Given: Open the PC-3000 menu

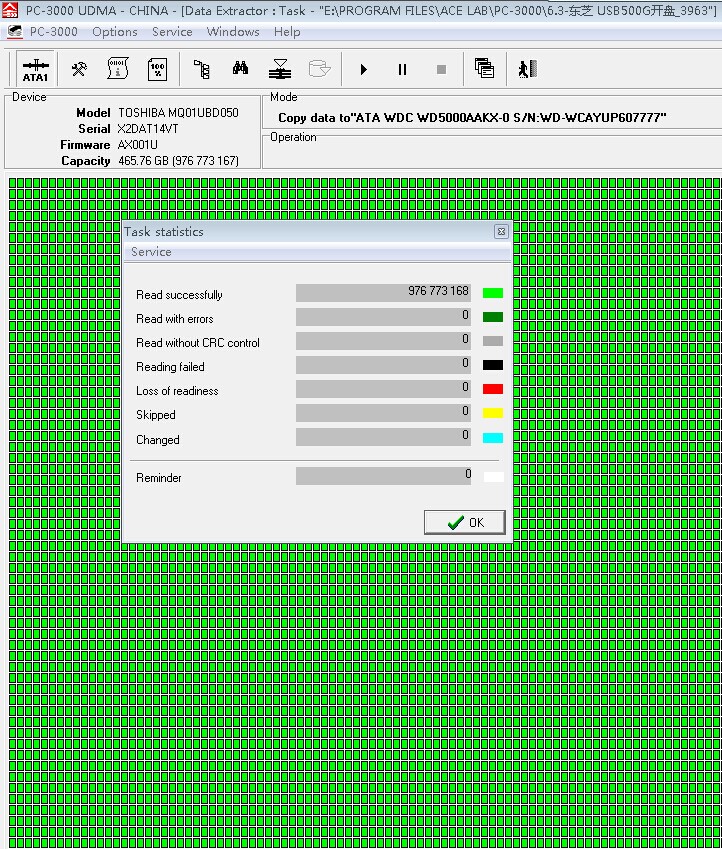Looking at the screenshot, I should coord(53,32).
